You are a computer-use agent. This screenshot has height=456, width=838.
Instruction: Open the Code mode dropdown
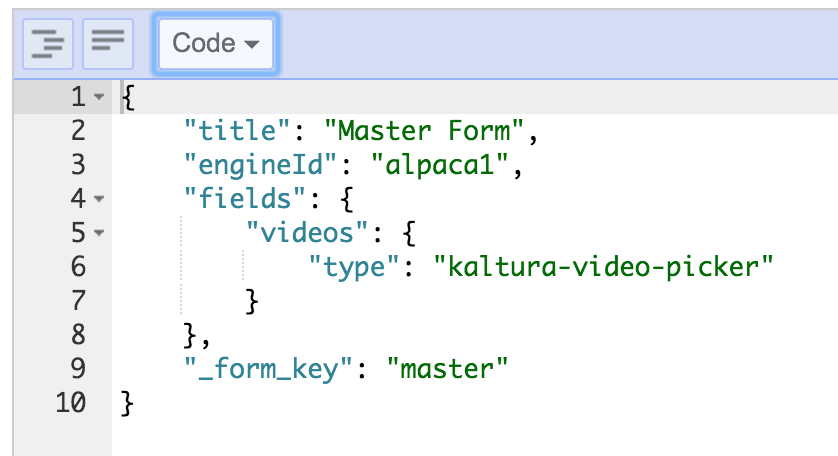(214, 43)
